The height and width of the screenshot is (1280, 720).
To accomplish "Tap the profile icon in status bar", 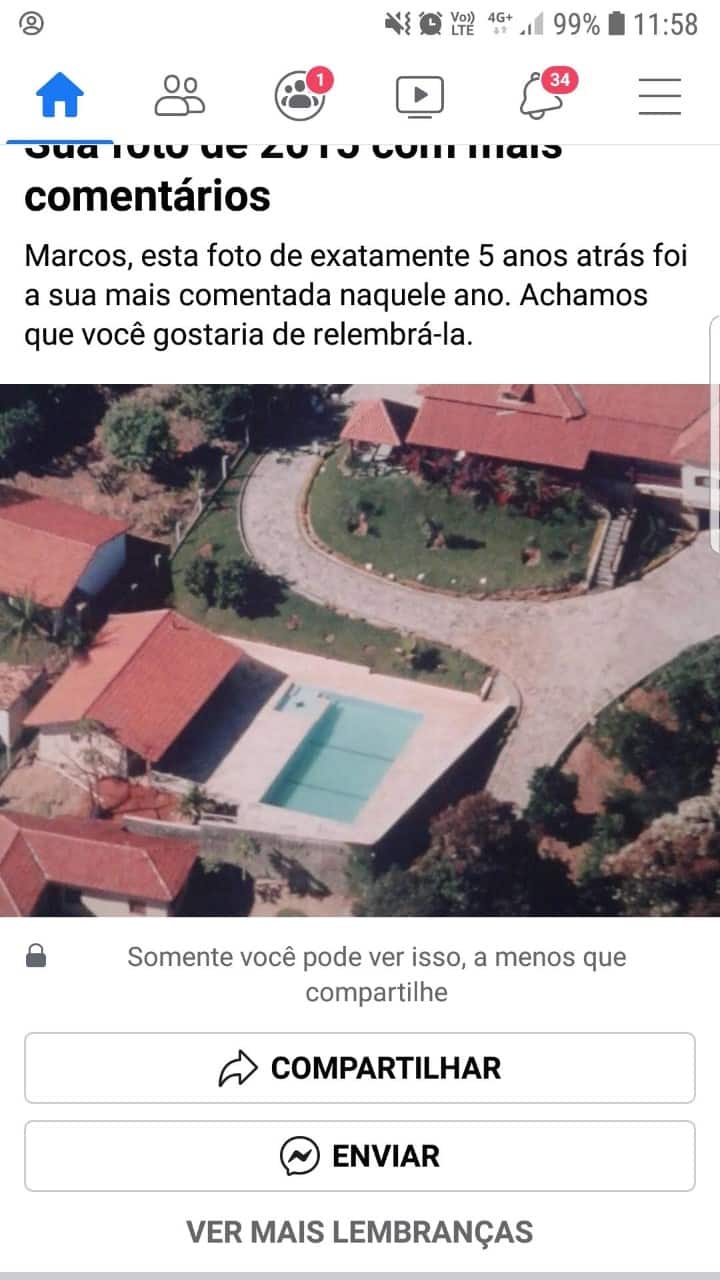I will pos(32,24).
